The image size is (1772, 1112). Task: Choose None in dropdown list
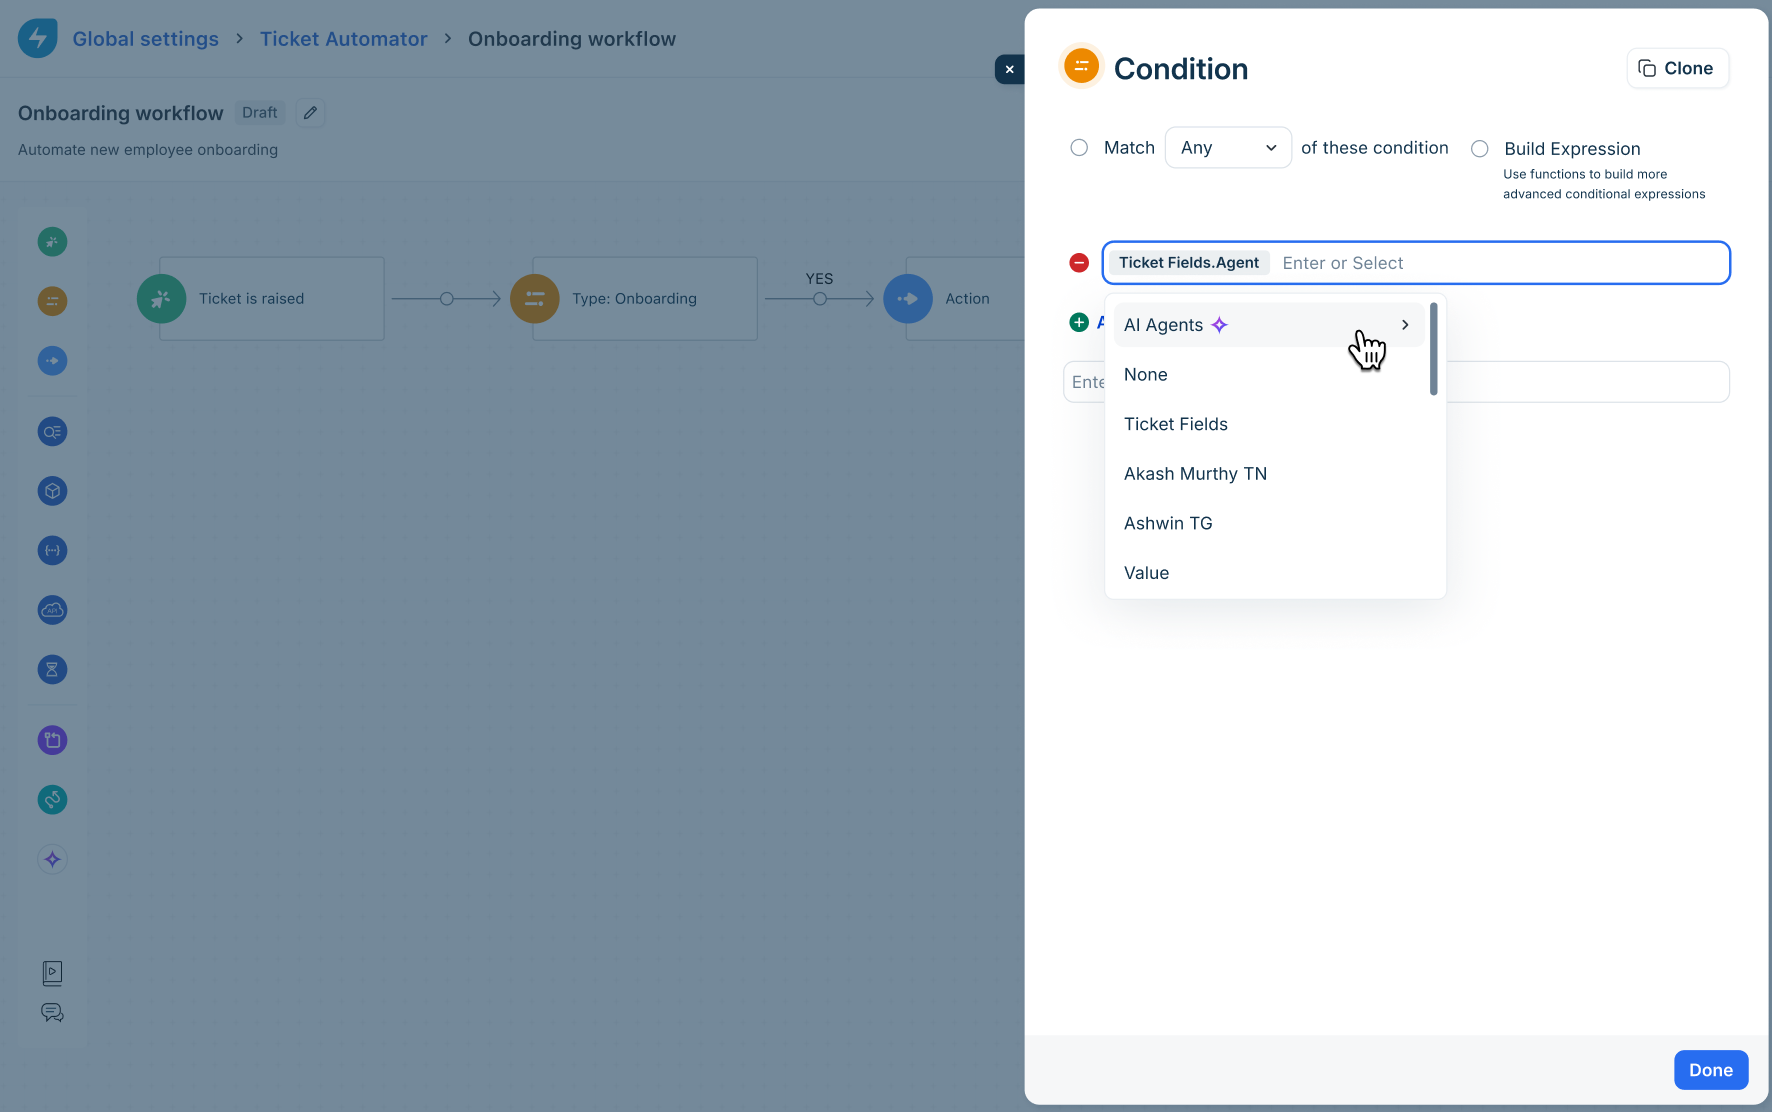[x=1269, y=375]
